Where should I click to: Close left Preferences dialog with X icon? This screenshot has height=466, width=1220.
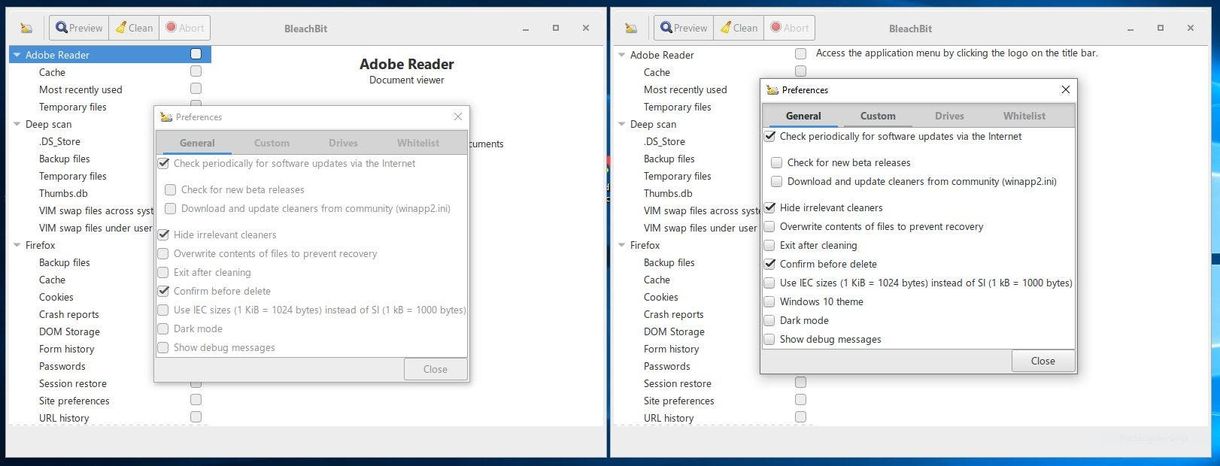[458, 117]
